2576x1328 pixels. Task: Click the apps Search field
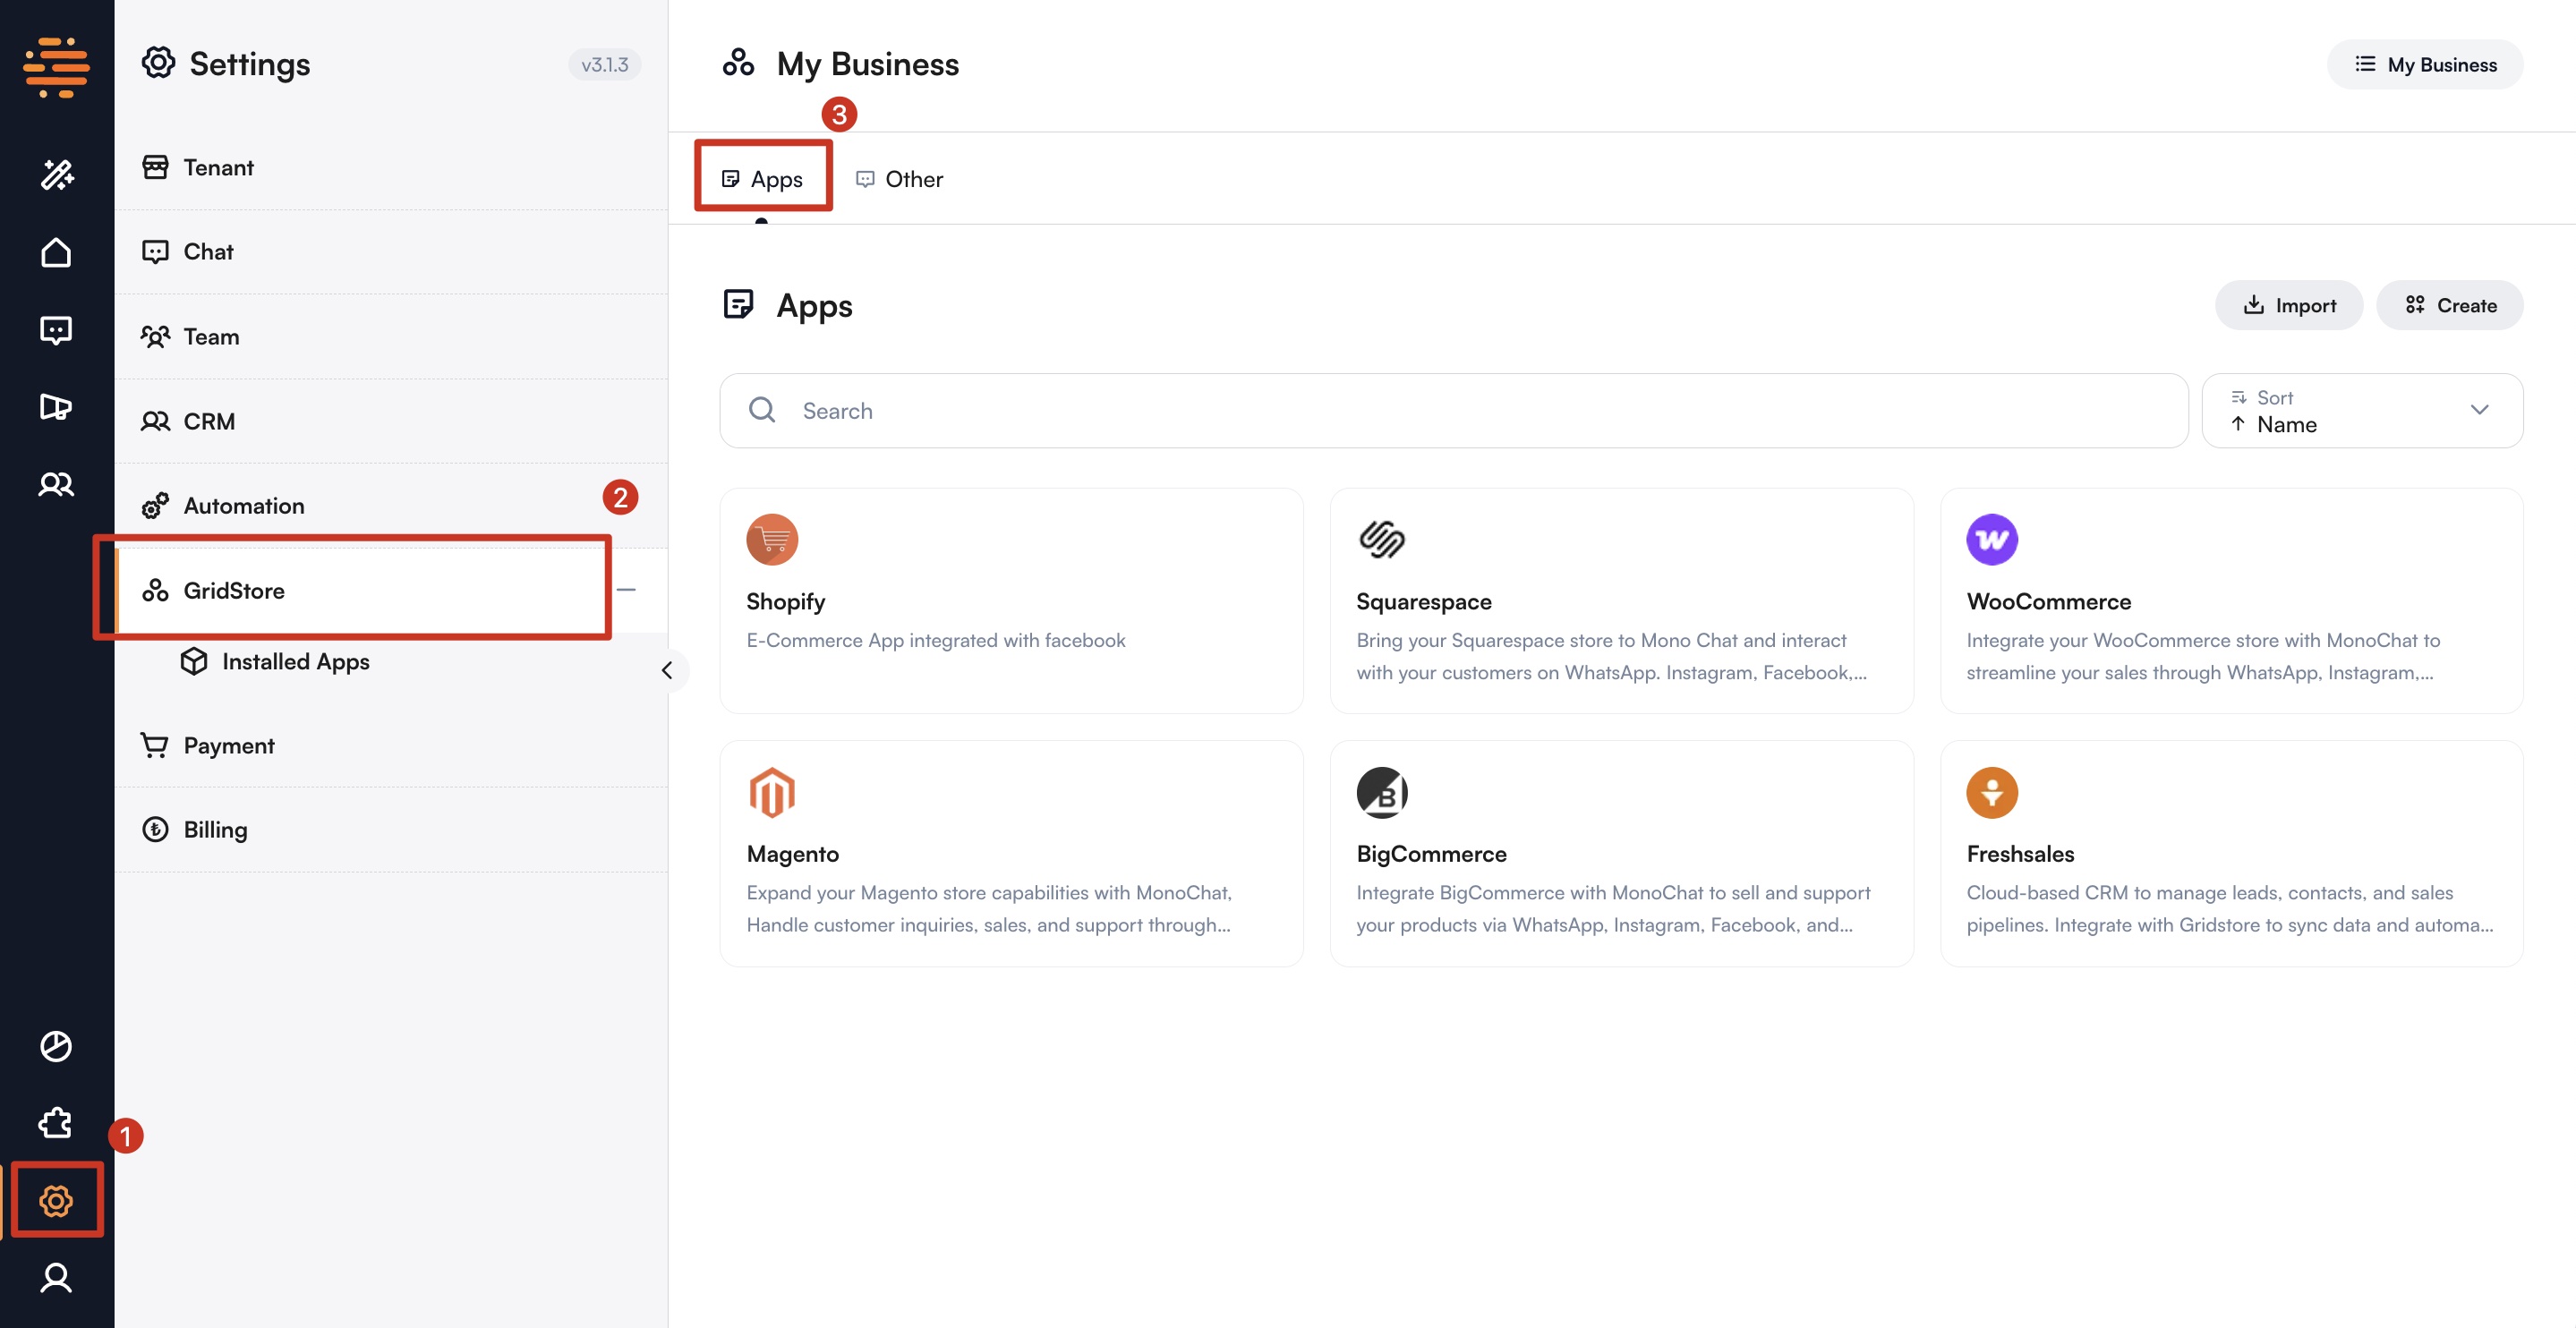point(1452,411)
